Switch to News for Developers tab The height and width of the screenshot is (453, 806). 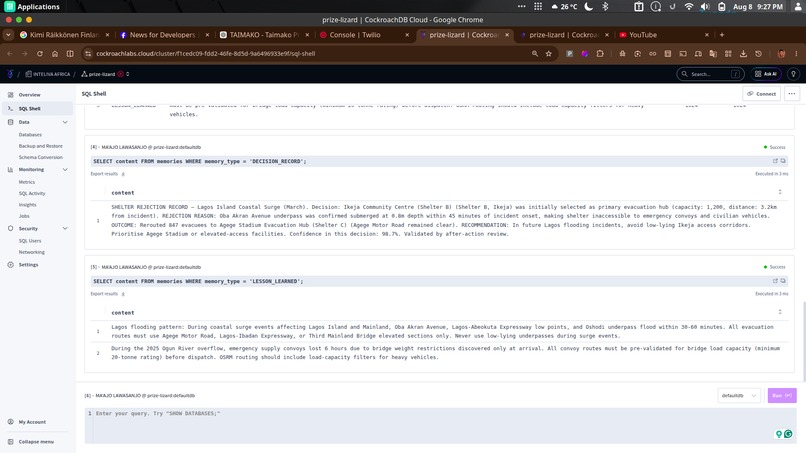(164, 35)
